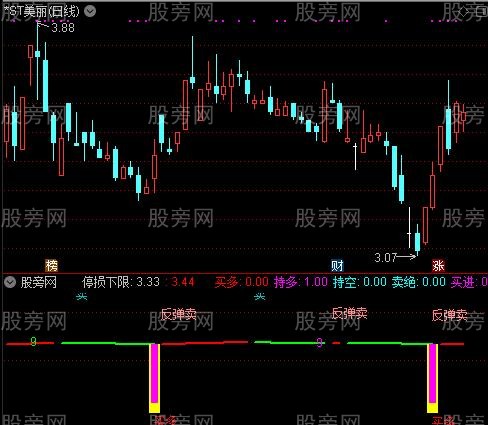Click the 卖绝: 0.00 indicator value
The height and width of the screenshot is (425, 488).
click(x=419, y=282)
